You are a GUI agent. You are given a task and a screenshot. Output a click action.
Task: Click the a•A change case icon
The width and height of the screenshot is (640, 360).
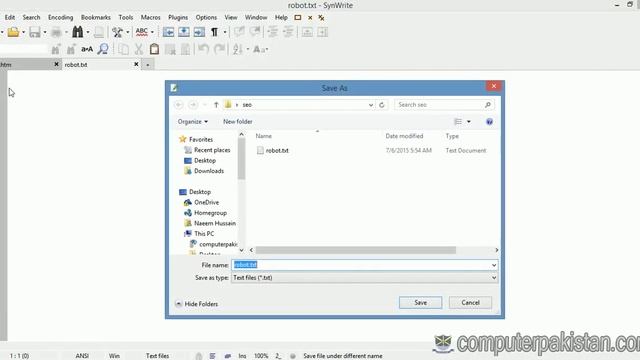87,49
